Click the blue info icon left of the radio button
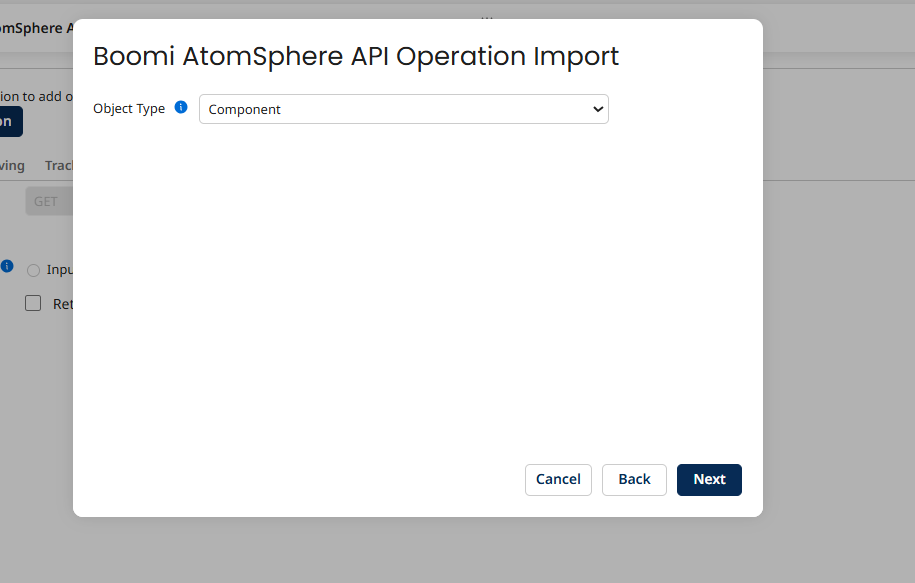Image resolution: width=915 pixels, height=583 pixels. click(x=7, y=267)
